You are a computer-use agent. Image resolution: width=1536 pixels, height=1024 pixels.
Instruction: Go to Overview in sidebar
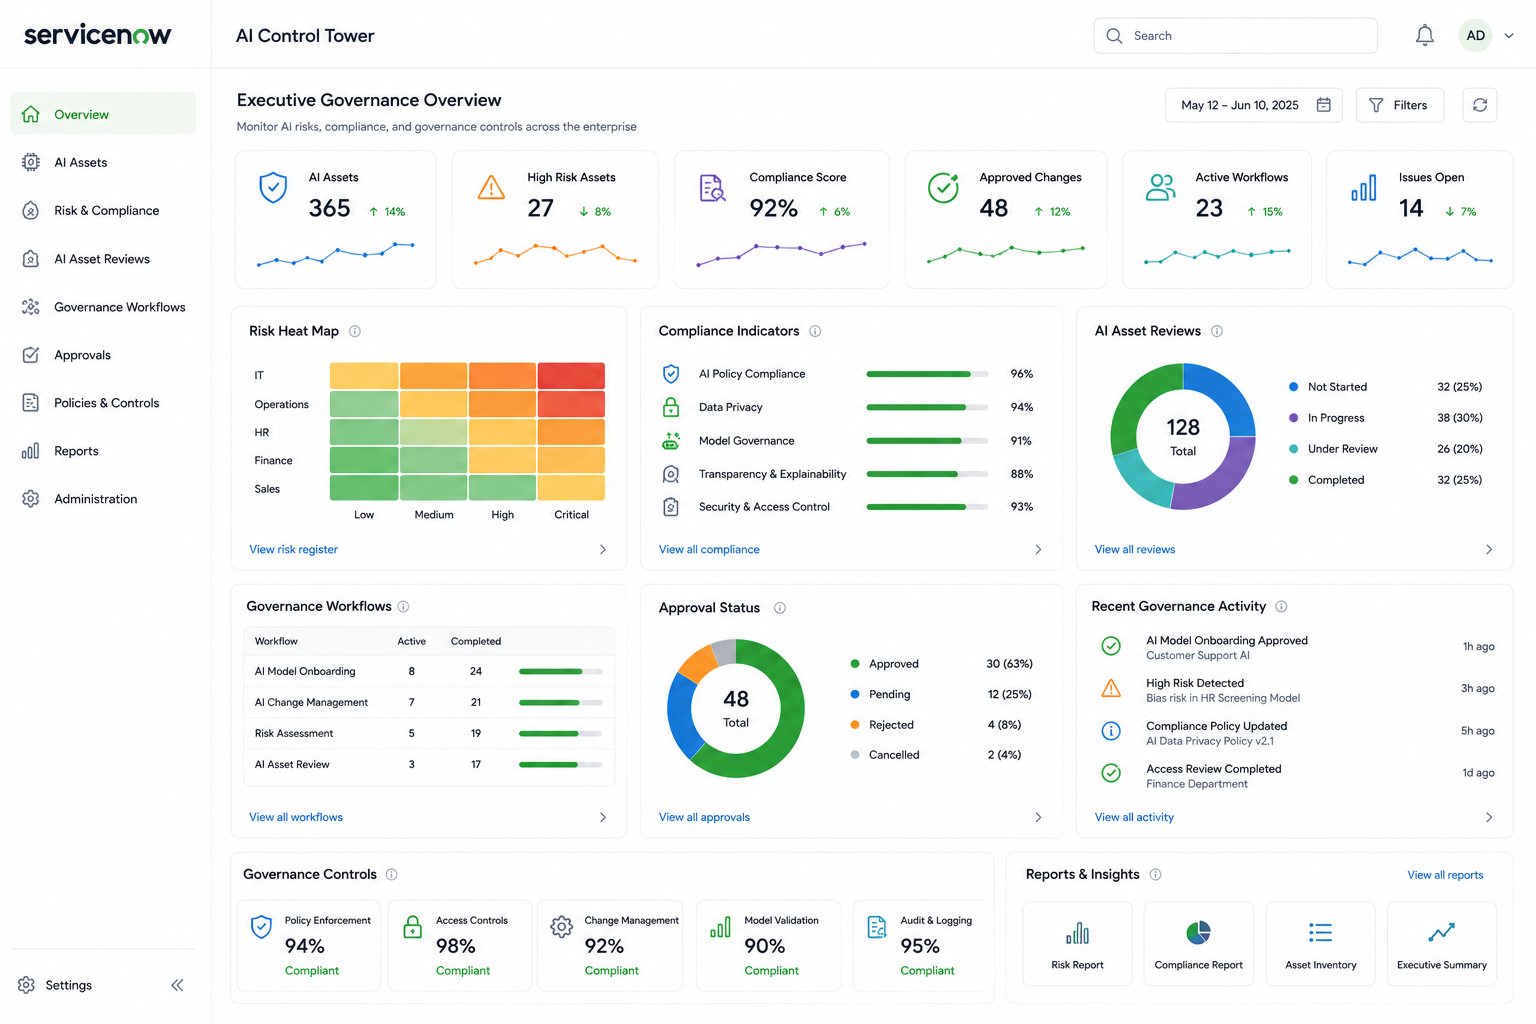[103, 114]
